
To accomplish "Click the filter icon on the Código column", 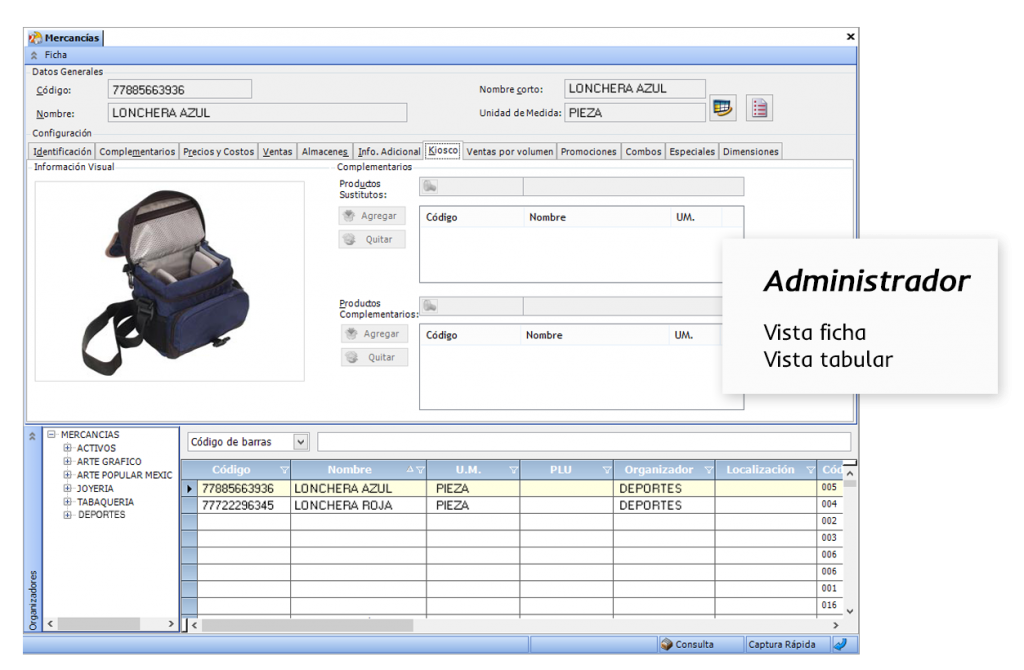I will pos(284,470).
